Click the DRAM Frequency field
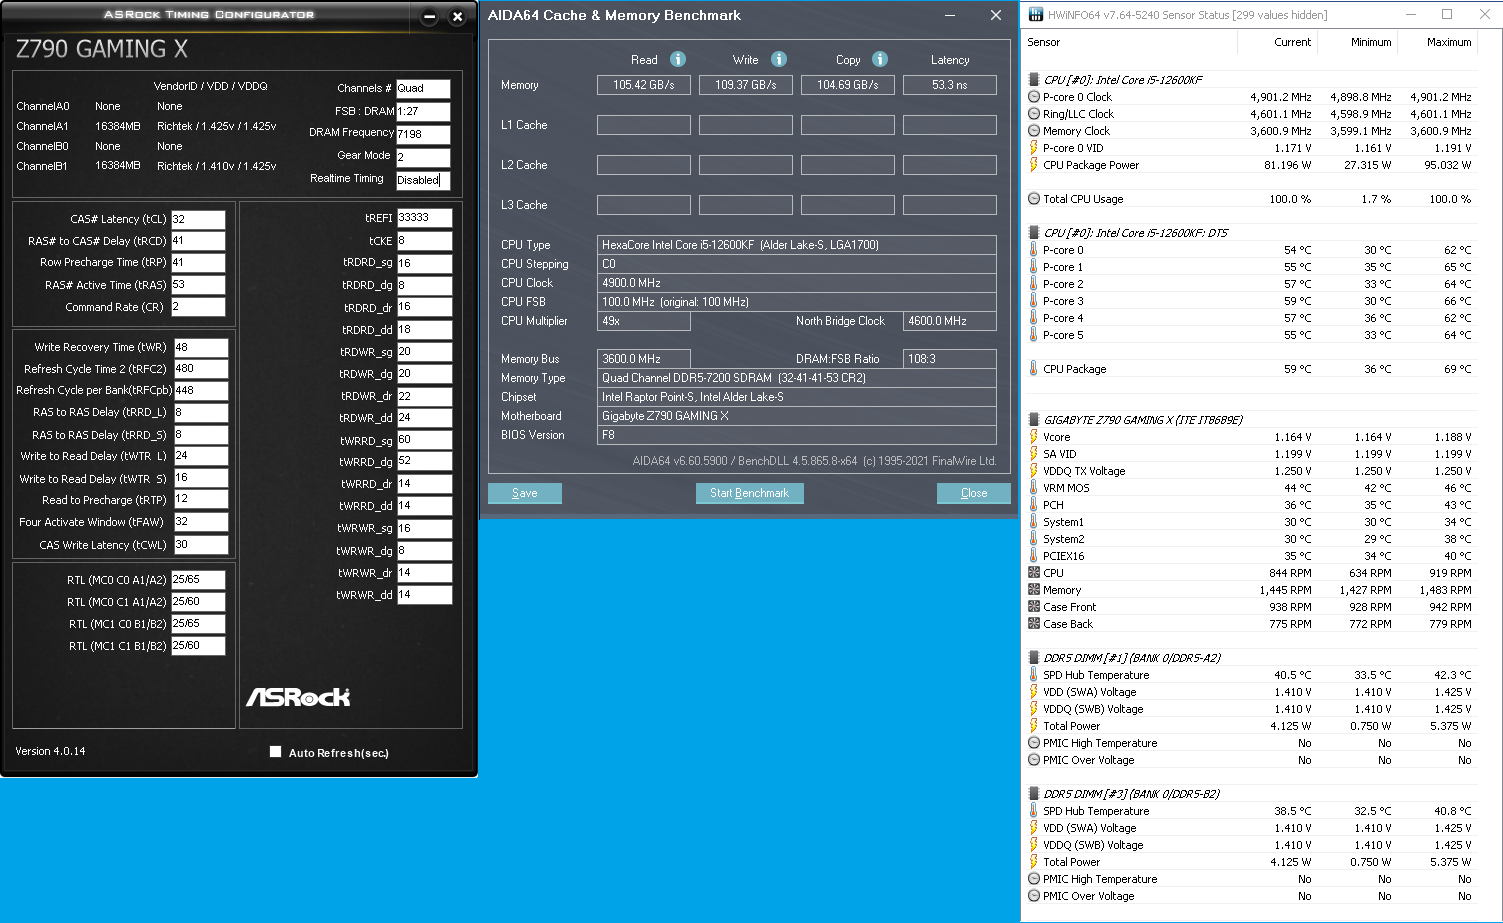The height and width of the screenshot is (923, 1503). point(423,134)
